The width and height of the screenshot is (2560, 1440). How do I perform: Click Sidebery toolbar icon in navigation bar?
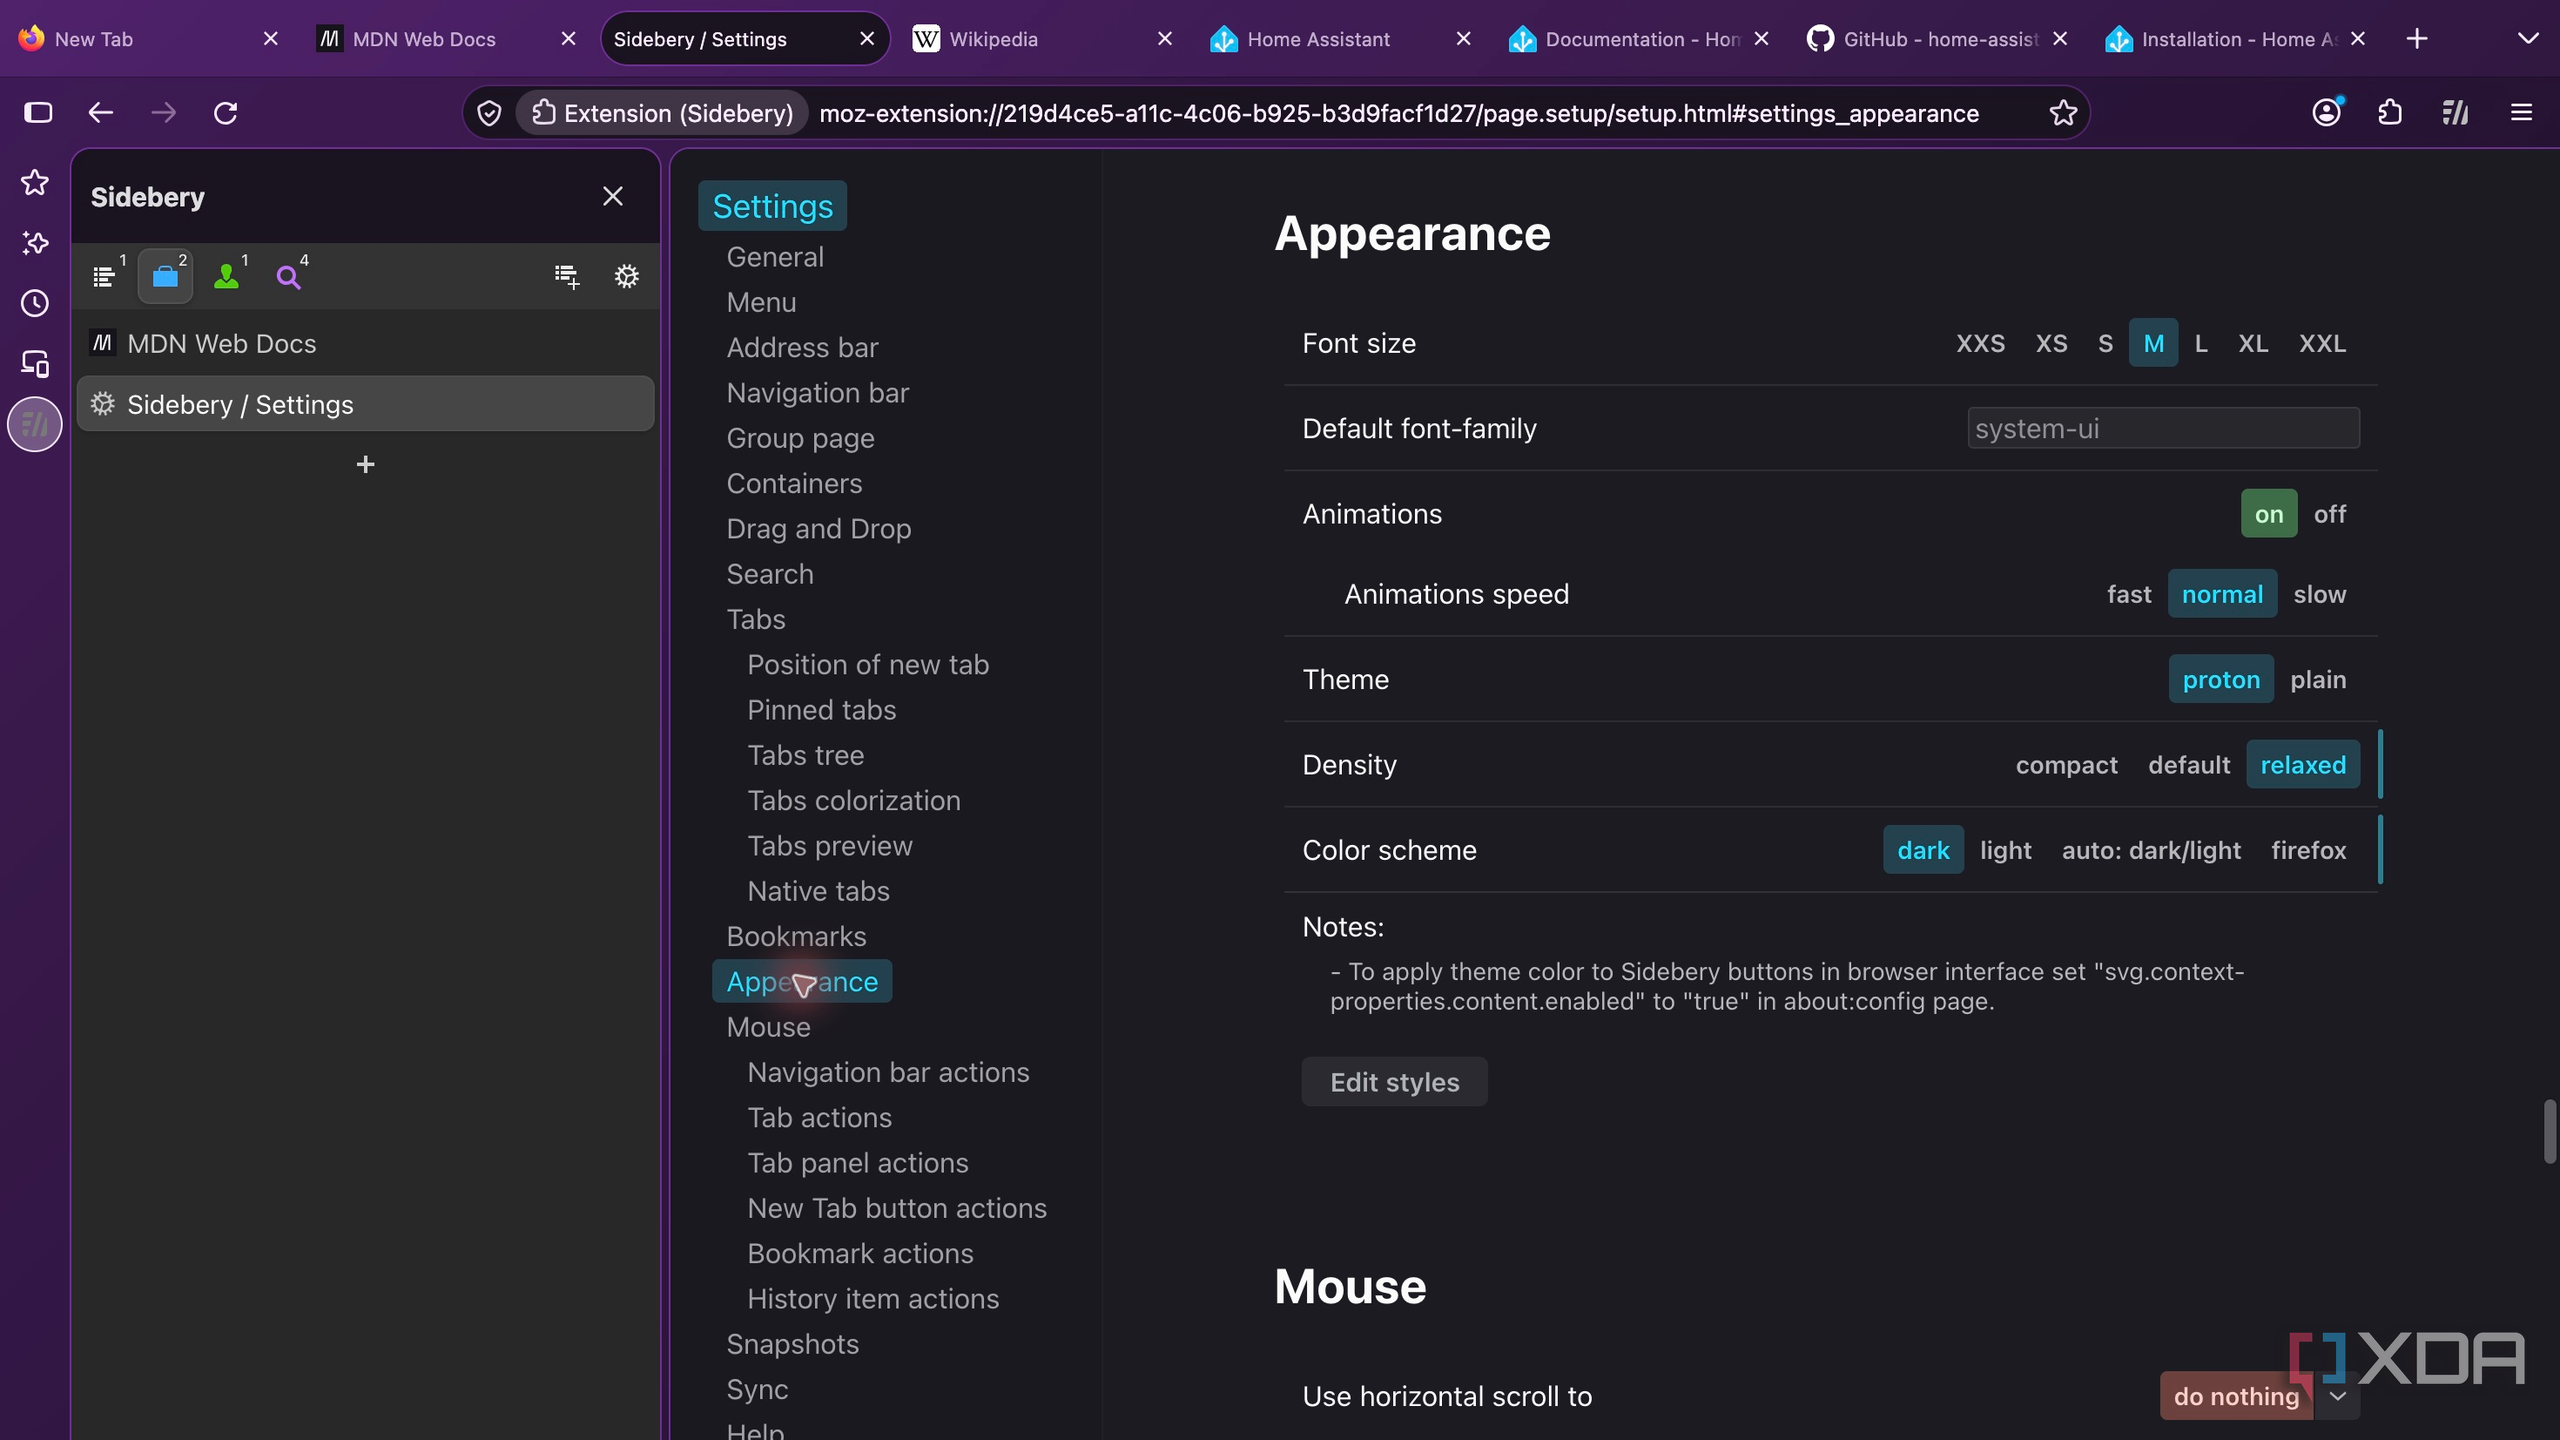point(2455,113)
